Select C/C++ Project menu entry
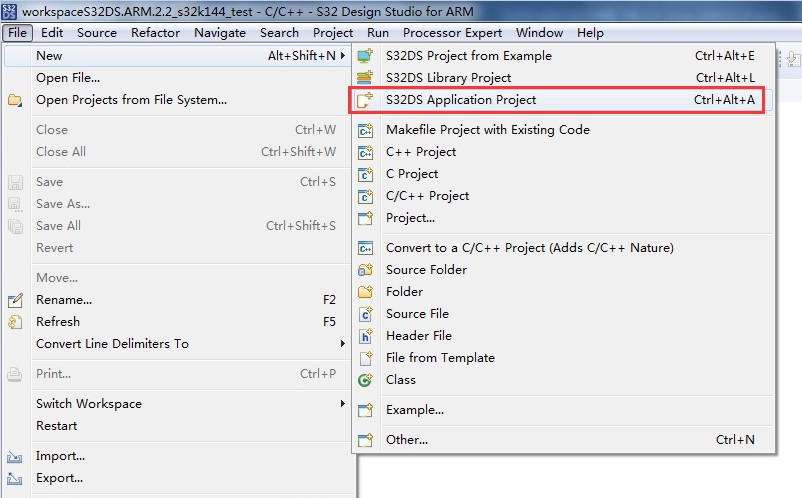Screen dimensions: 802x498 click(x=562, y=196)
